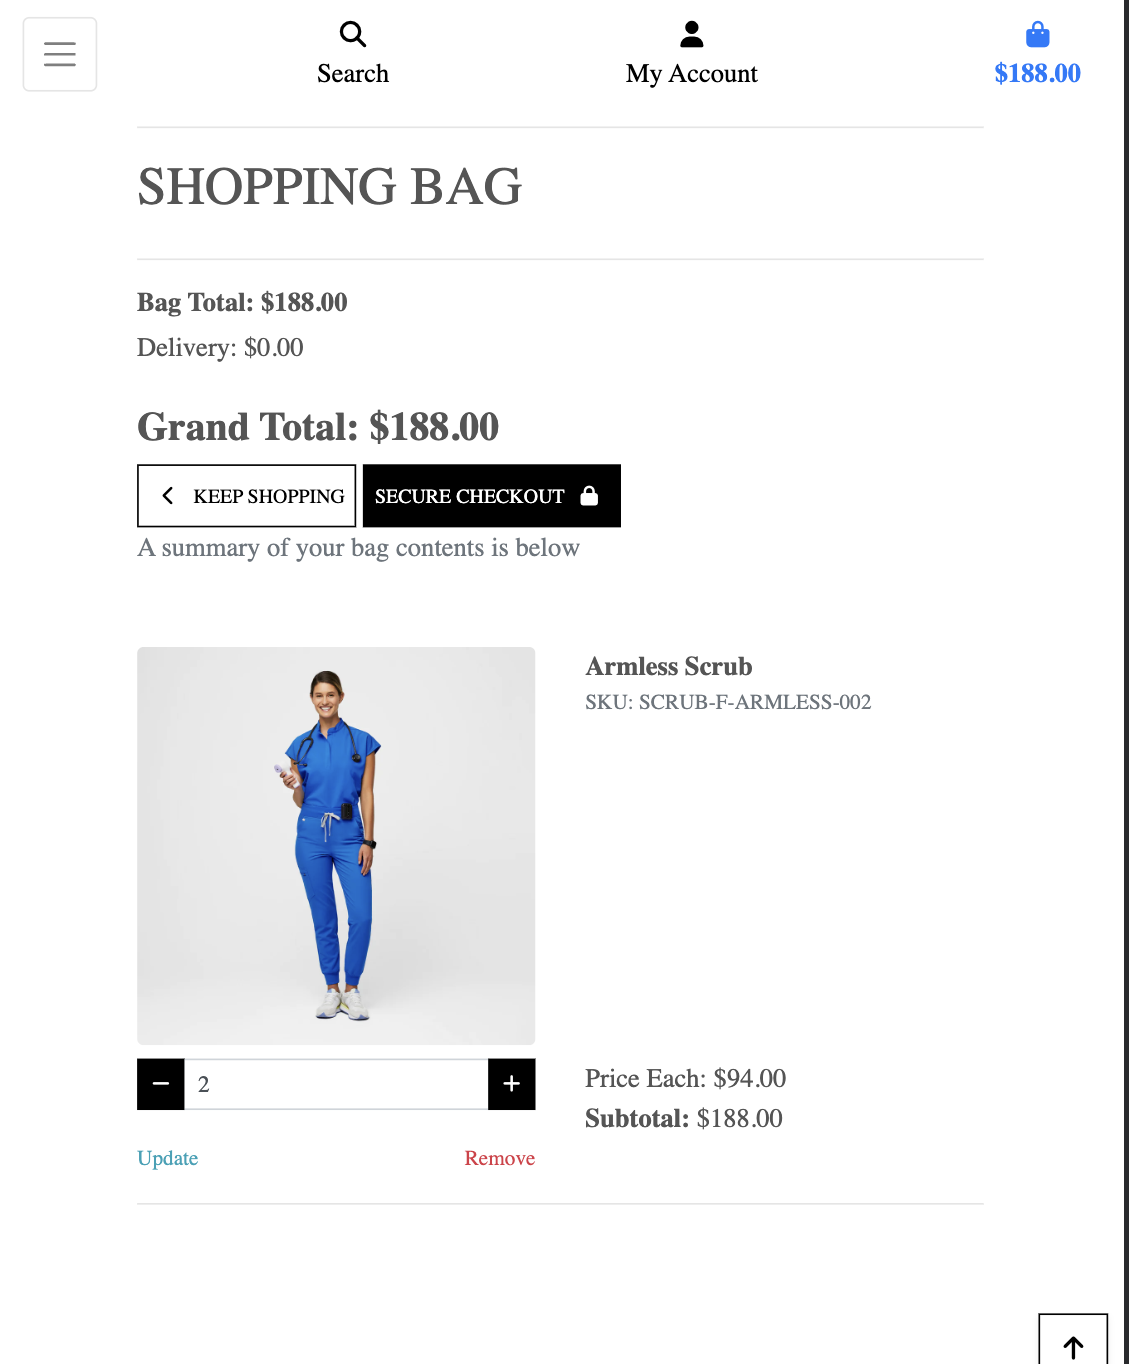Remove the Armless Scrub from bag
1129x1364 pixels.
pos(500,1158)
